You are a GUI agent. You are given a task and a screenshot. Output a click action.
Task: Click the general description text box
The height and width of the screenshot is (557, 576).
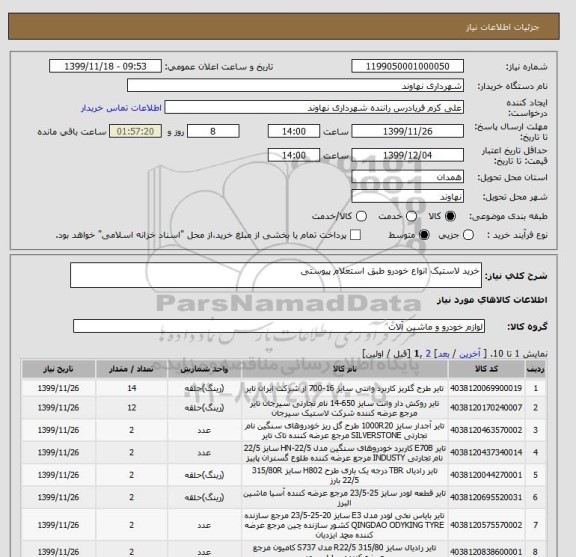[276, 275]
